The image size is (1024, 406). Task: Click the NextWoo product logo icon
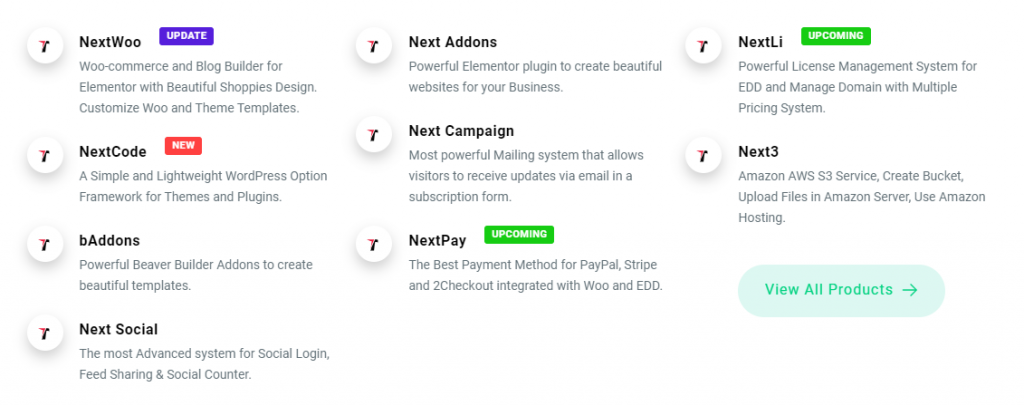click(x=45, y=46)
